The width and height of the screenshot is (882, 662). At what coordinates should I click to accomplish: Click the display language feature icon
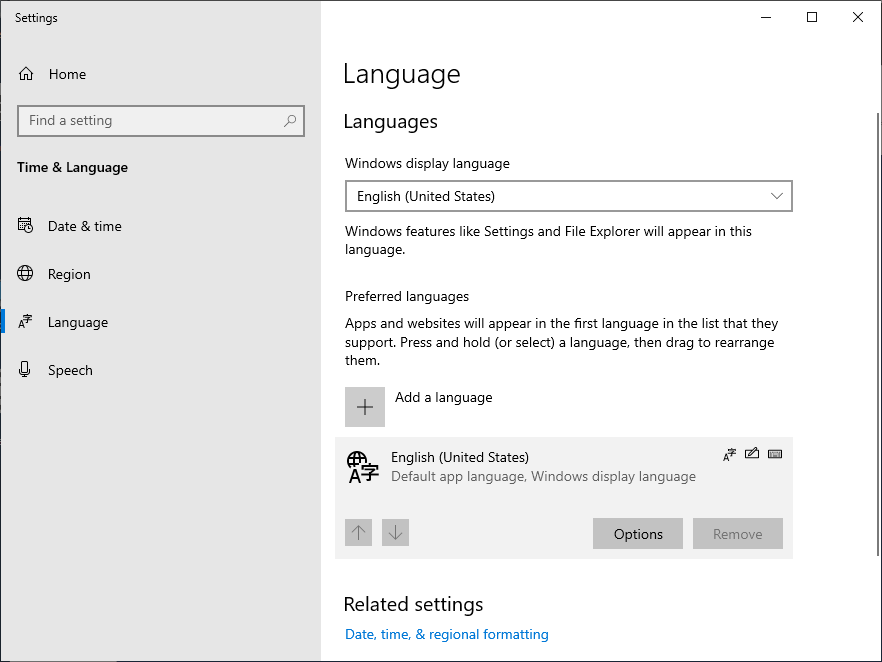click(730, 454)
